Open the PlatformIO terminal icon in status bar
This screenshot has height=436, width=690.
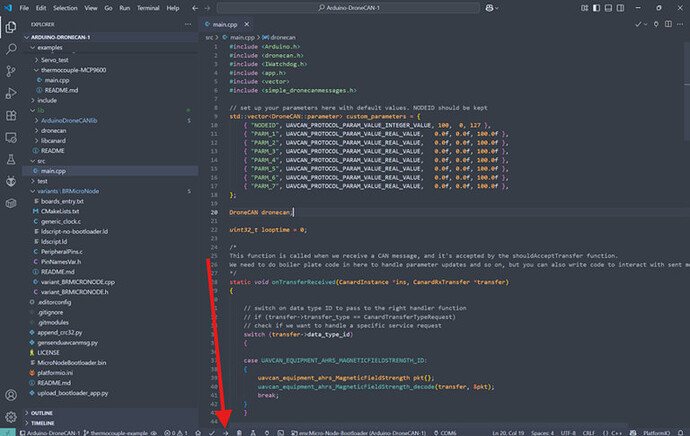tap(280, 432)
